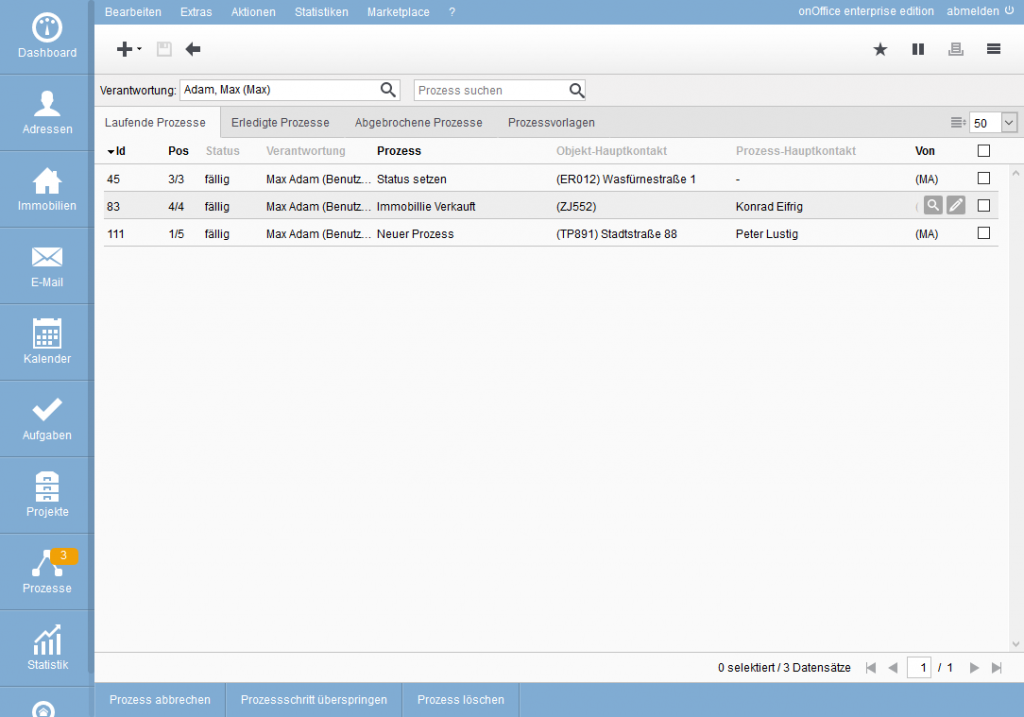Click contact 'Peter Lustig'
Image resolution: width=1024 pixels, height=717 pixels.
[767, 234]
